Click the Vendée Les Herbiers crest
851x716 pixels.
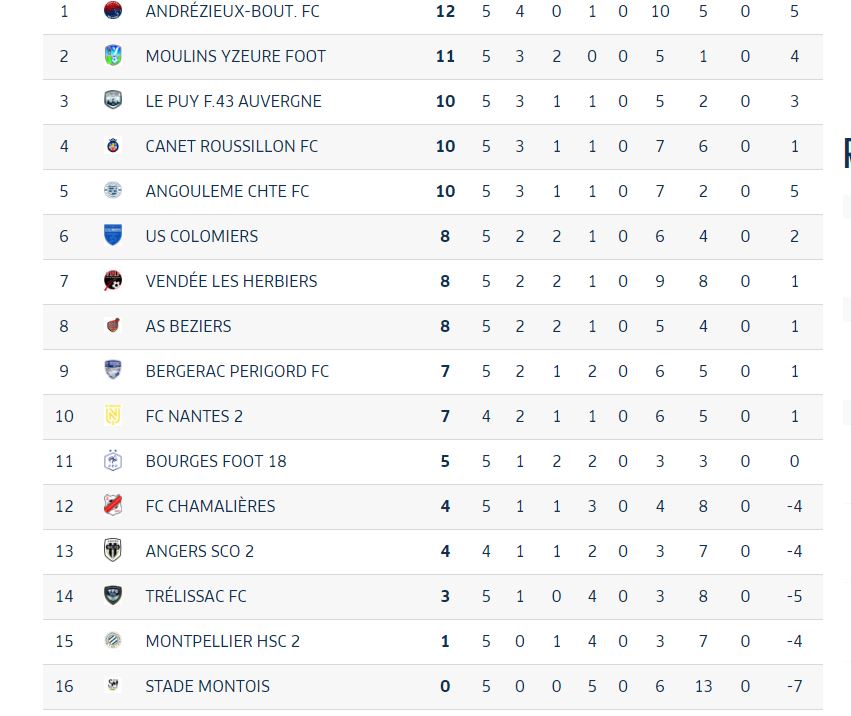tap(113, 280)
